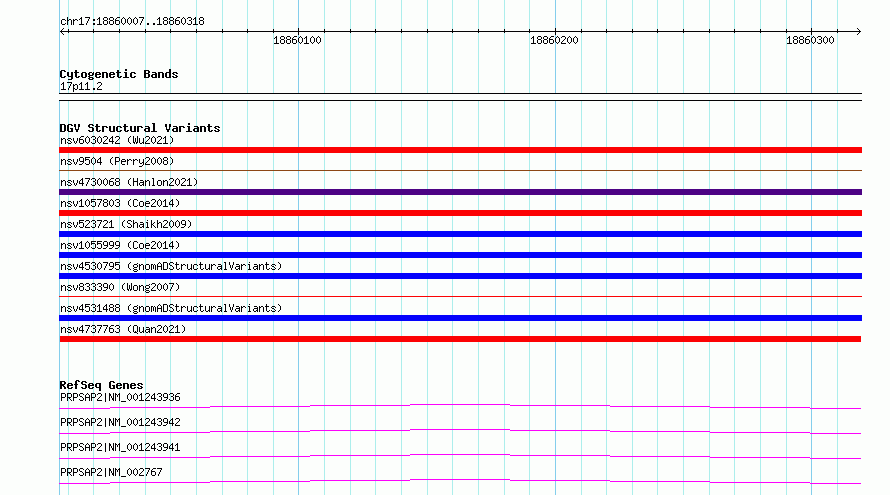Click the 18860200 ruler position label
This screenshot has width=890, height=495.
point(554,40)
